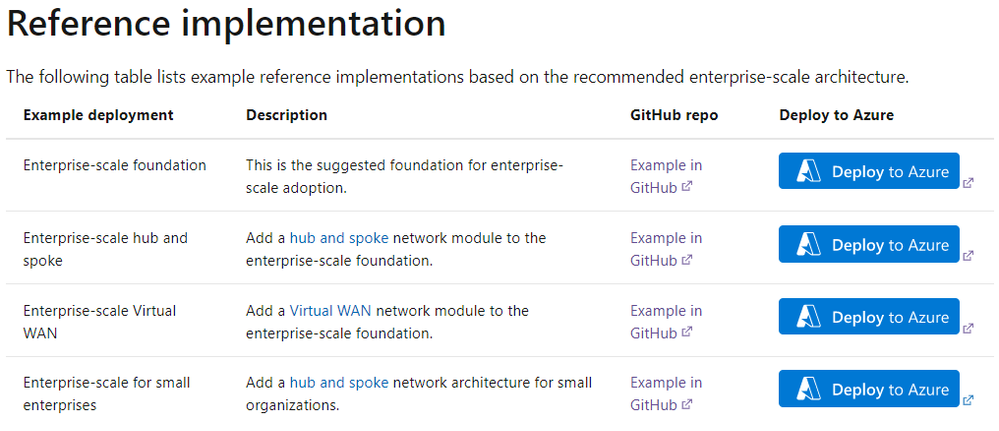Click Deploy to Azure for small enterprises
This screenshot has width=999, height=431.
pos(869,389)
